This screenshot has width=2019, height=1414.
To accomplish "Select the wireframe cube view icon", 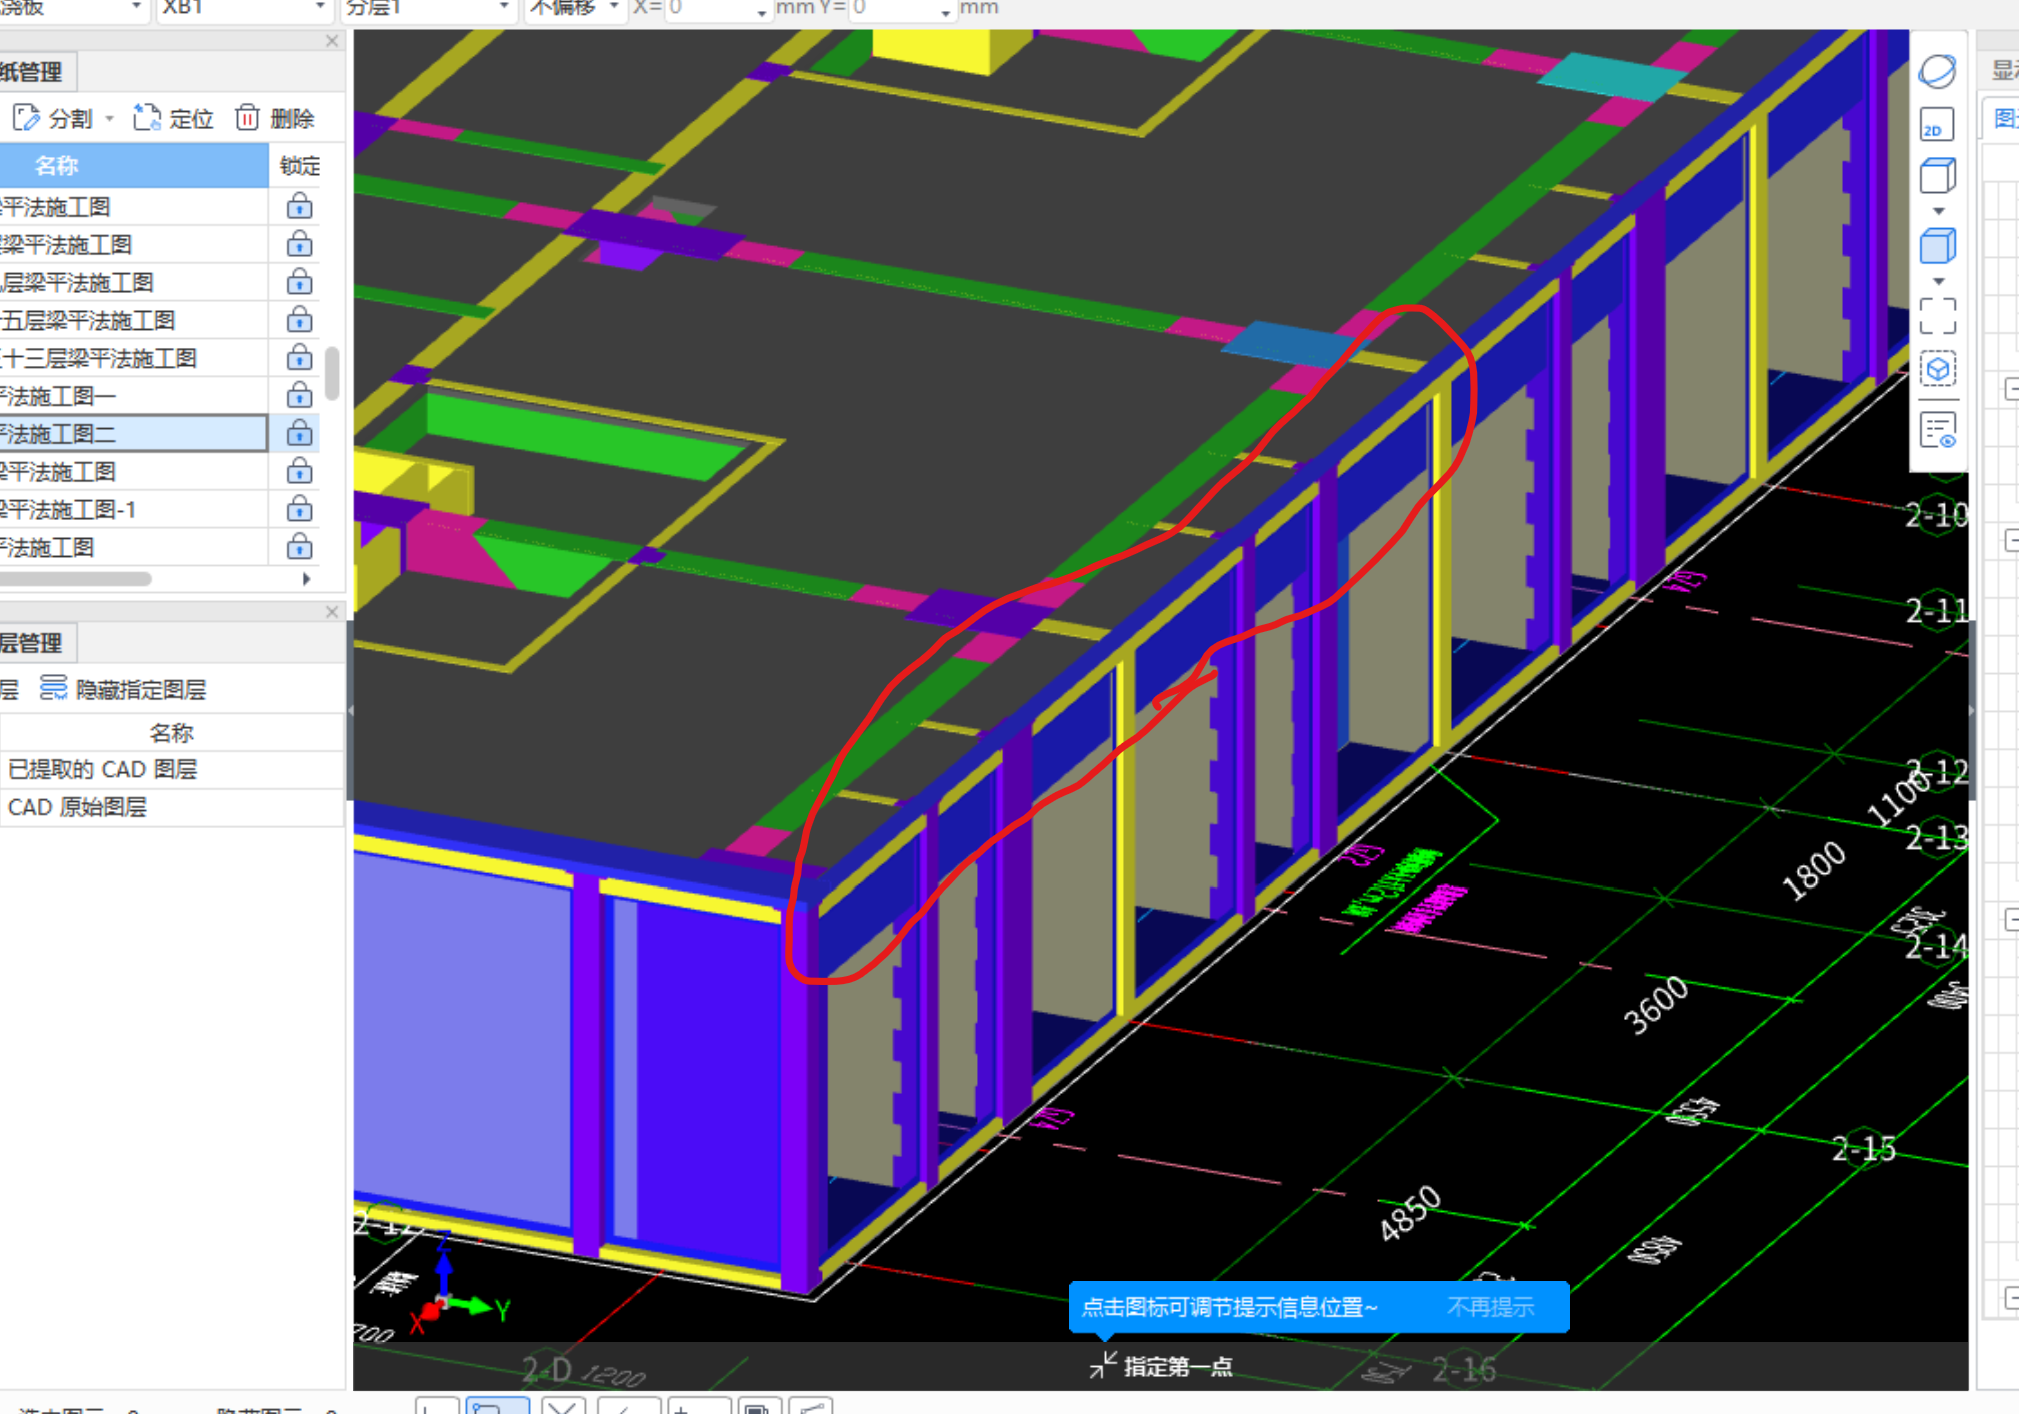I will [x=1937, y=176].
